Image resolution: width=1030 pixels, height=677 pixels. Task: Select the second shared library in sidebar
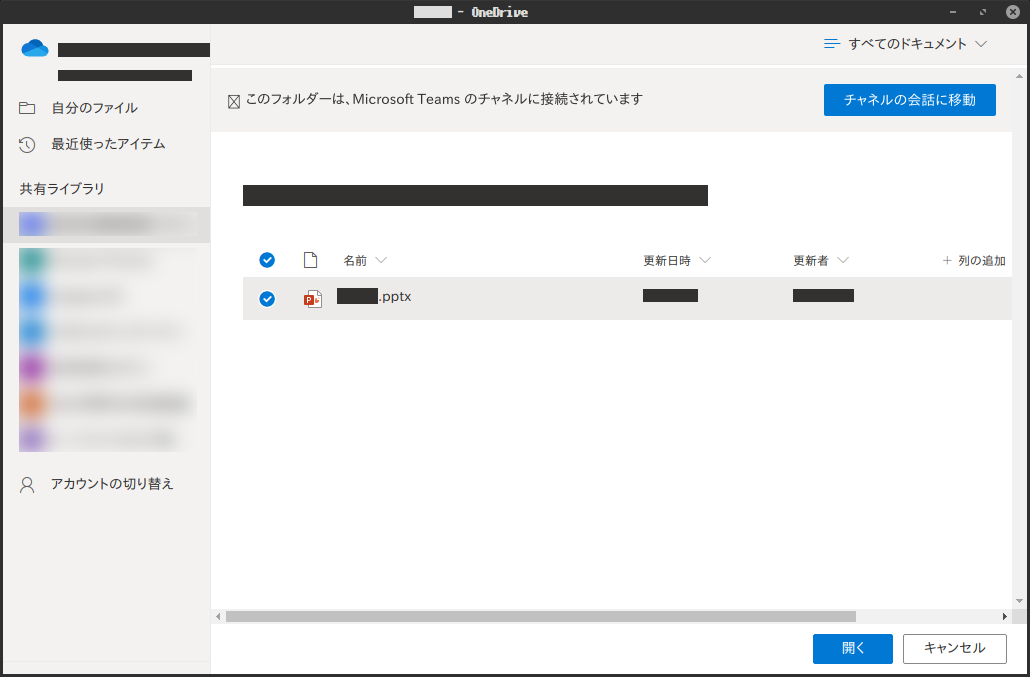pos(100,259)
